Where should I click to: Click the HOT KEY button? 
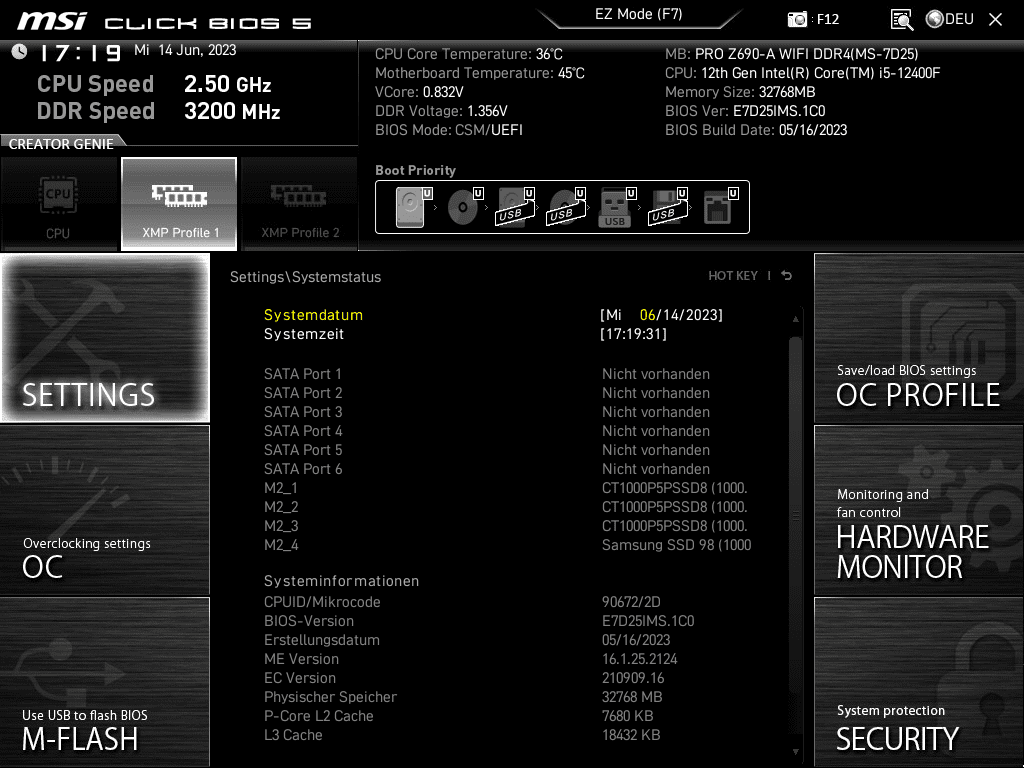pos(733,276)
